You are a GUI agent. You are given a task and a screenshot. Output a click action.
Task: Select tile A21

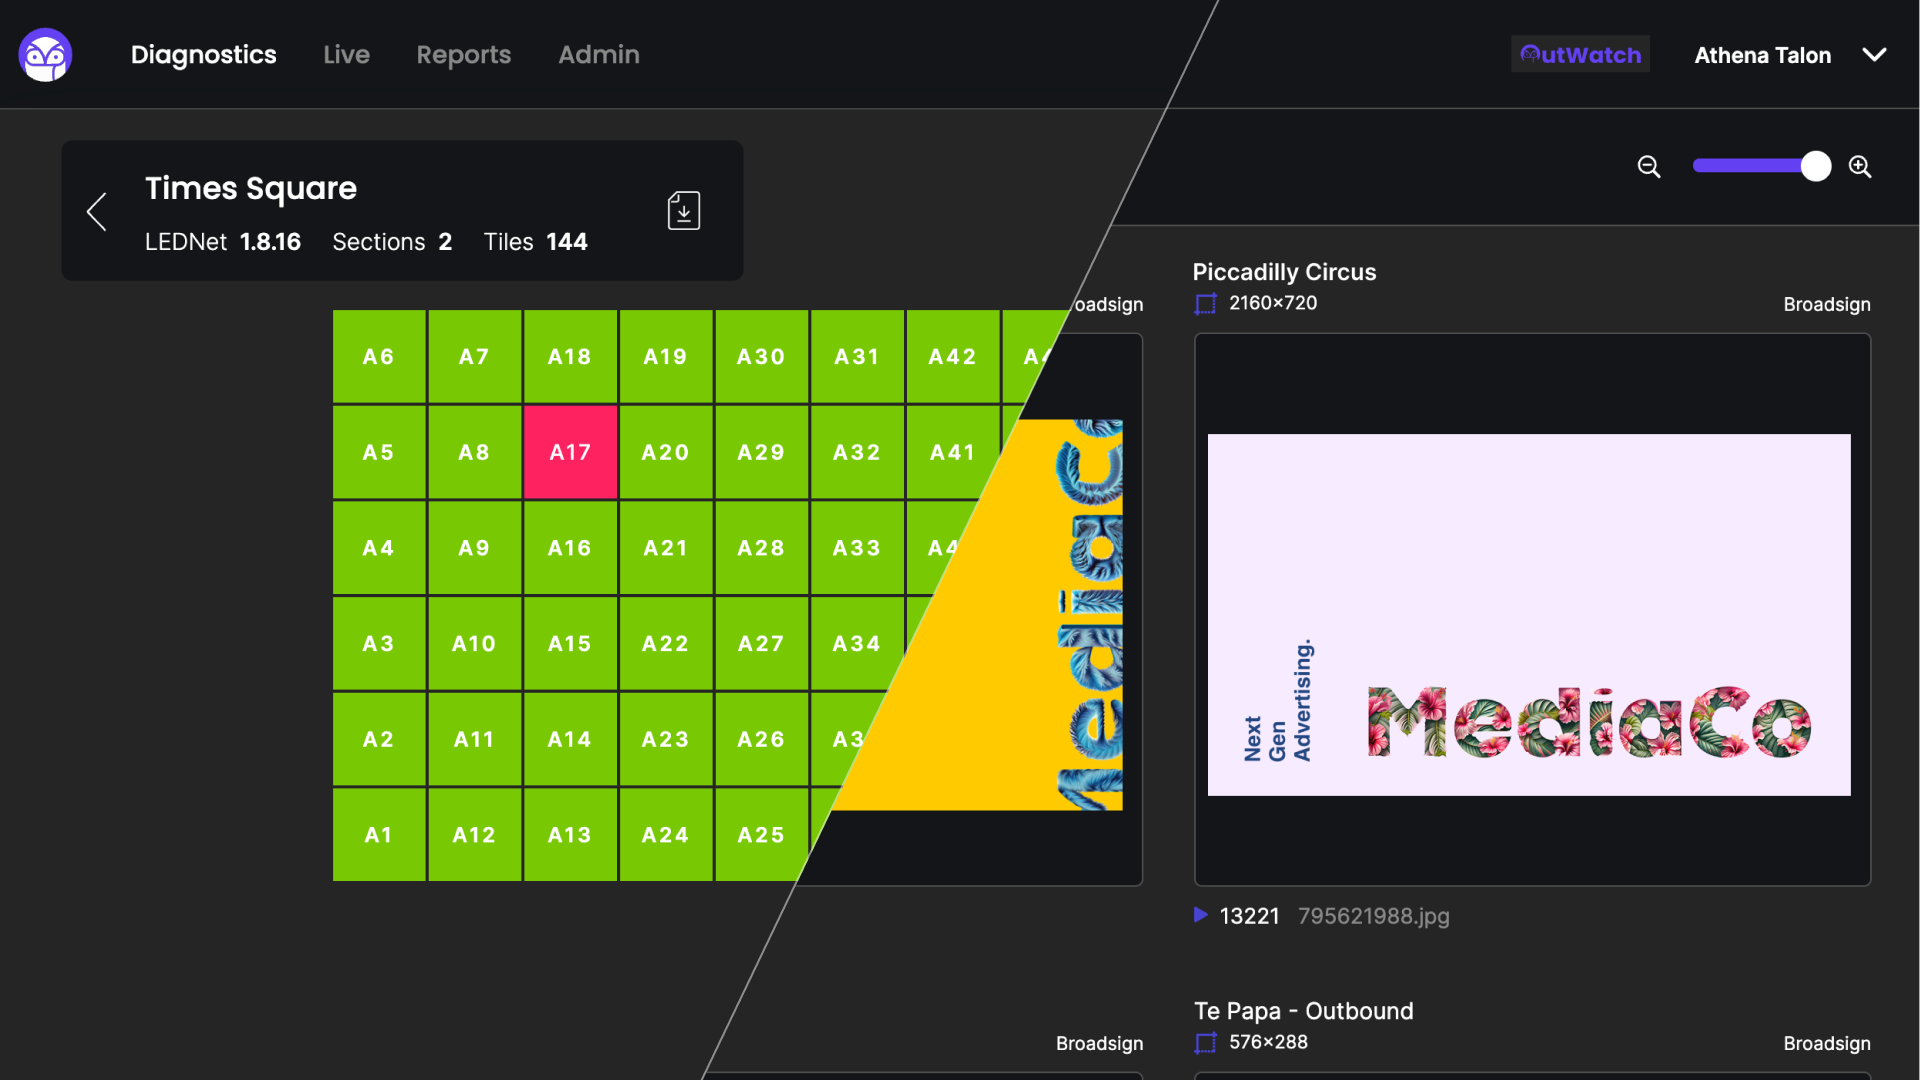tap(666, 548)
